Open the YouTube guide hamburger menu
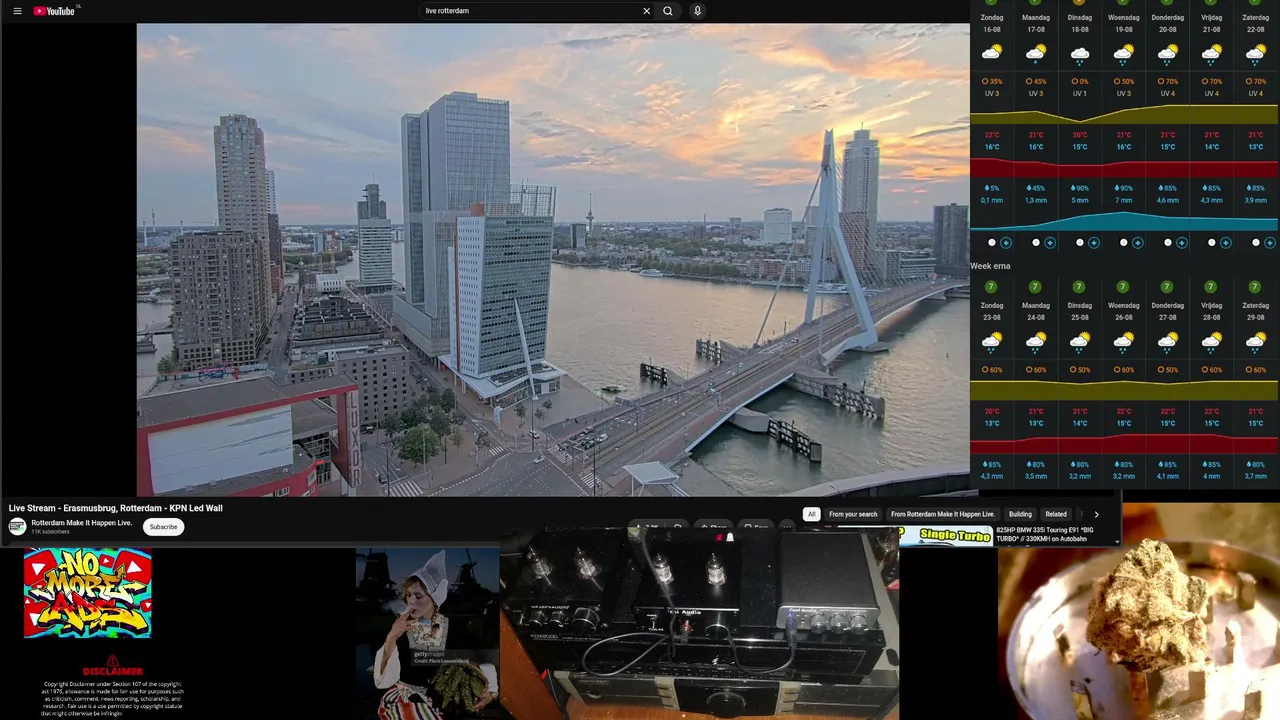This screenshot has height=720, width=1280. (x=17, y=11)
